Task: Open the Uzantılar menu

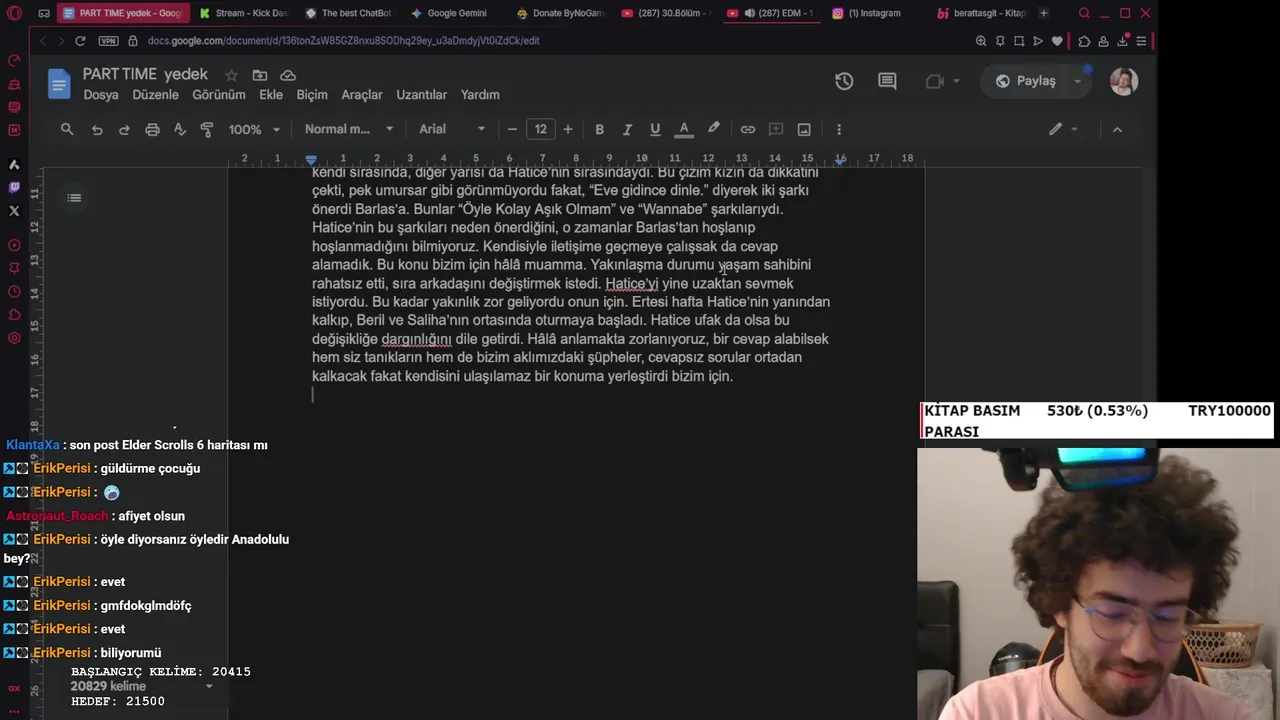Action: tap(421, 95)
